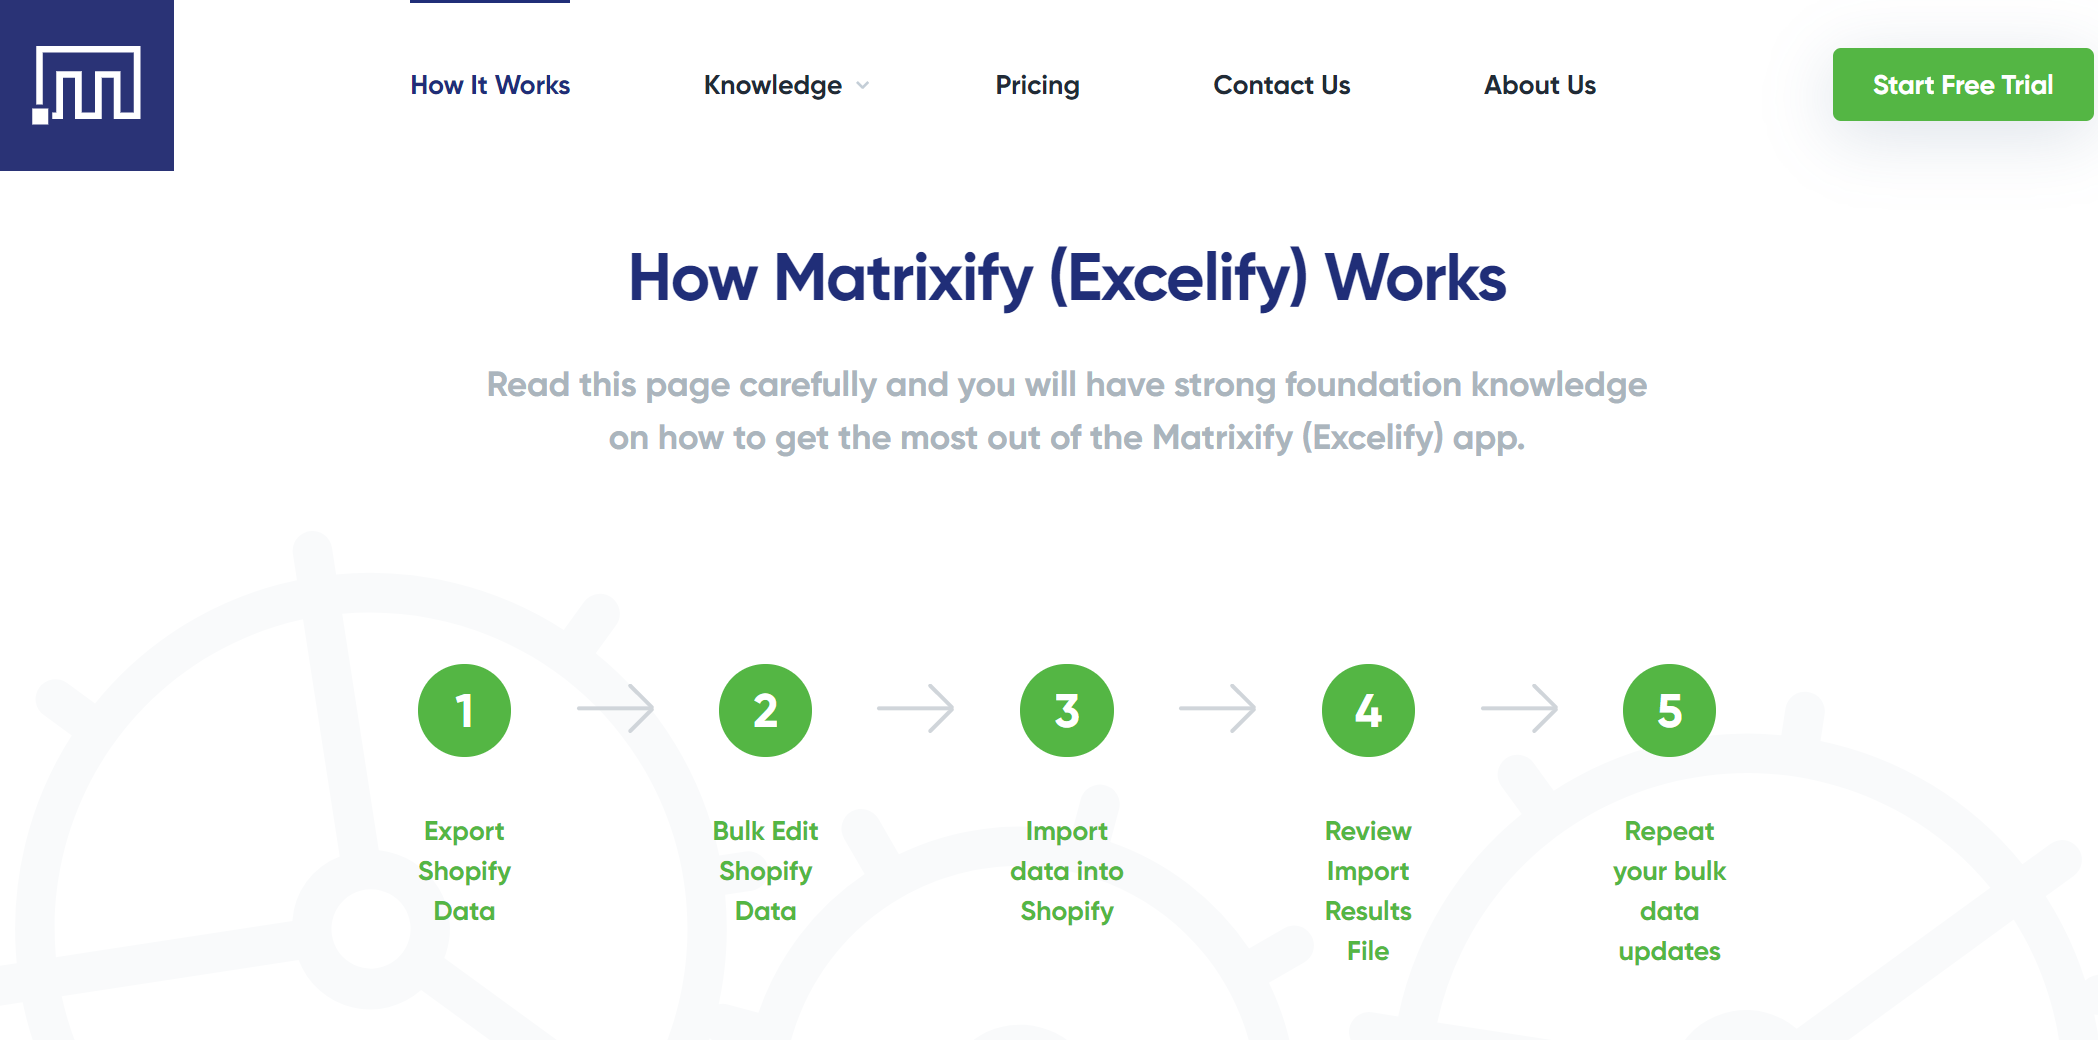Click the Start Free Trial button
This screenshot has height=1040, width=2098.
click(x=1962, y=85)
